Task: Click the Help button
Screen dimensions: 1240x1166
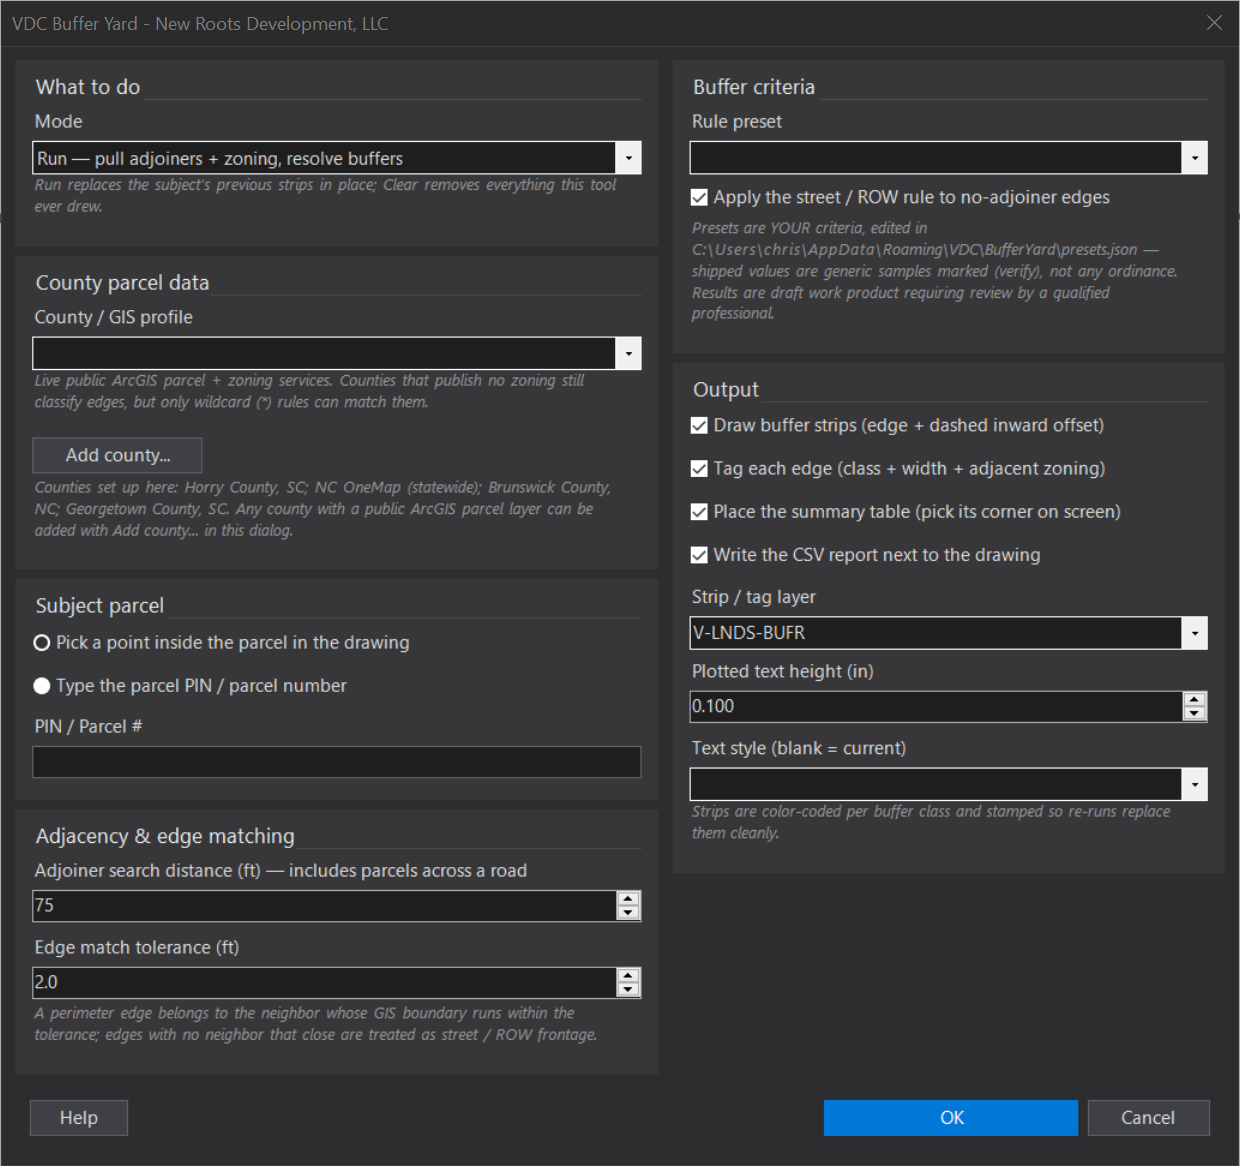Action: point(79,1118)
